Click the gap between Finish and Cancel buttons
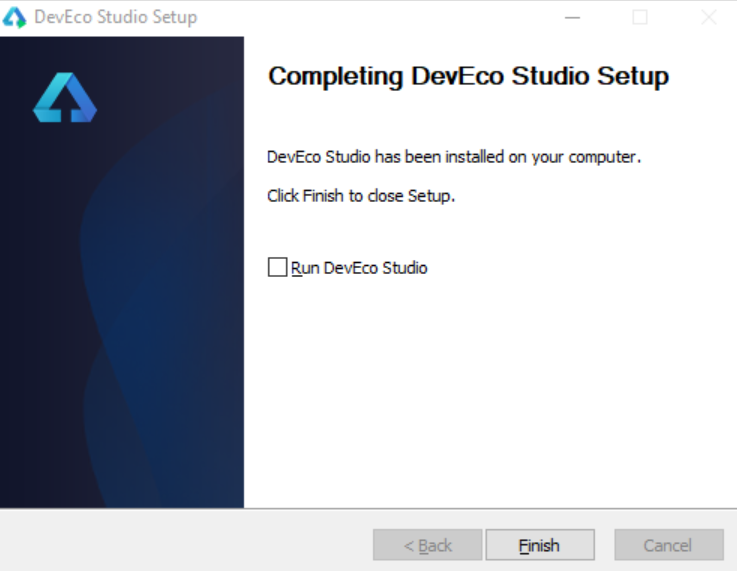 [604, 545]
